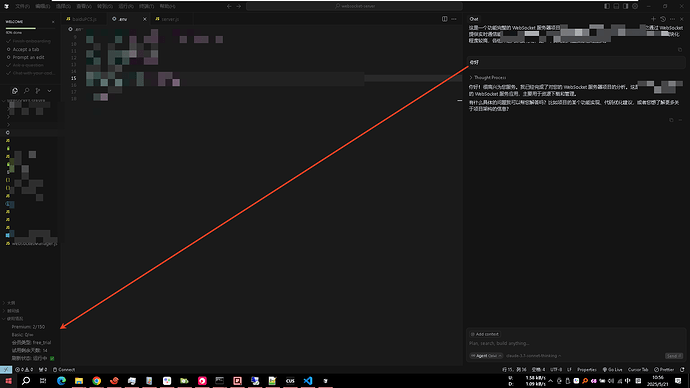Show chat history via clock icon

663,19
